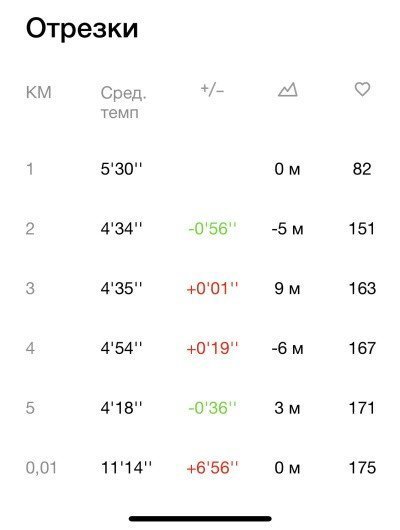Tap the red +0'01'' pace difference
400x530 pixels.
point(212,288)
